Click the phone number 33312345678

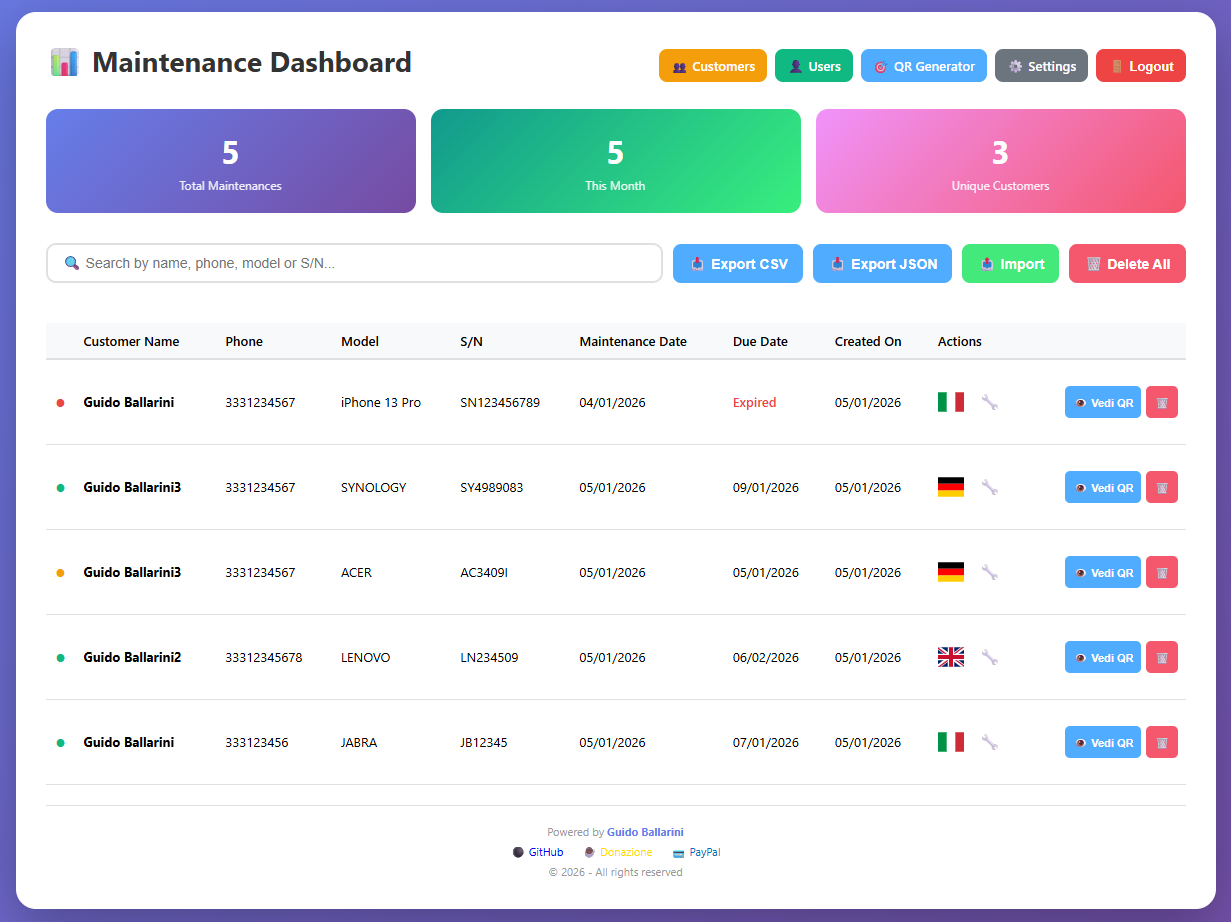(263, 657)
